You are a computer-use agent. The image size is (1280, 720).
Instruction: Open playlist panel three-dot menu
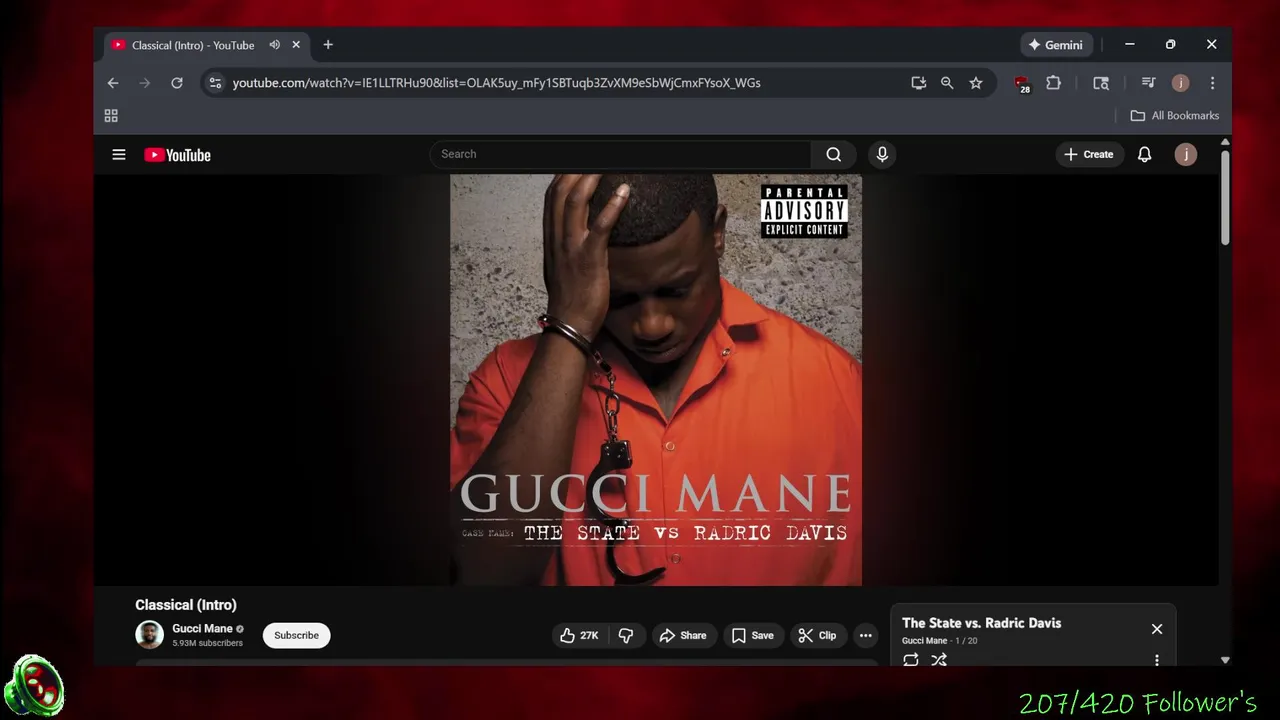click(1157, 660)
